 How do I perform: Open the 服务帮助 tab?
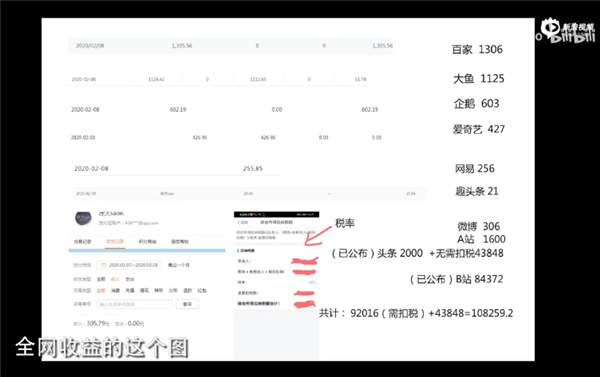tap(180, 242)
